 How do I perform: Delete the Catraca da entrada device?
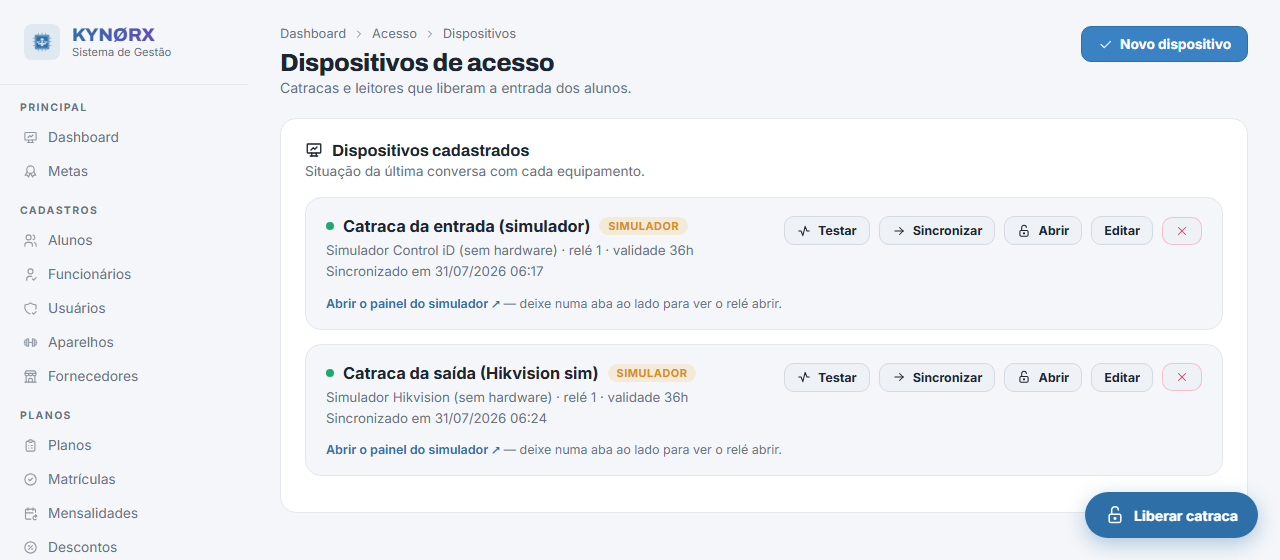coord(1182,230)
